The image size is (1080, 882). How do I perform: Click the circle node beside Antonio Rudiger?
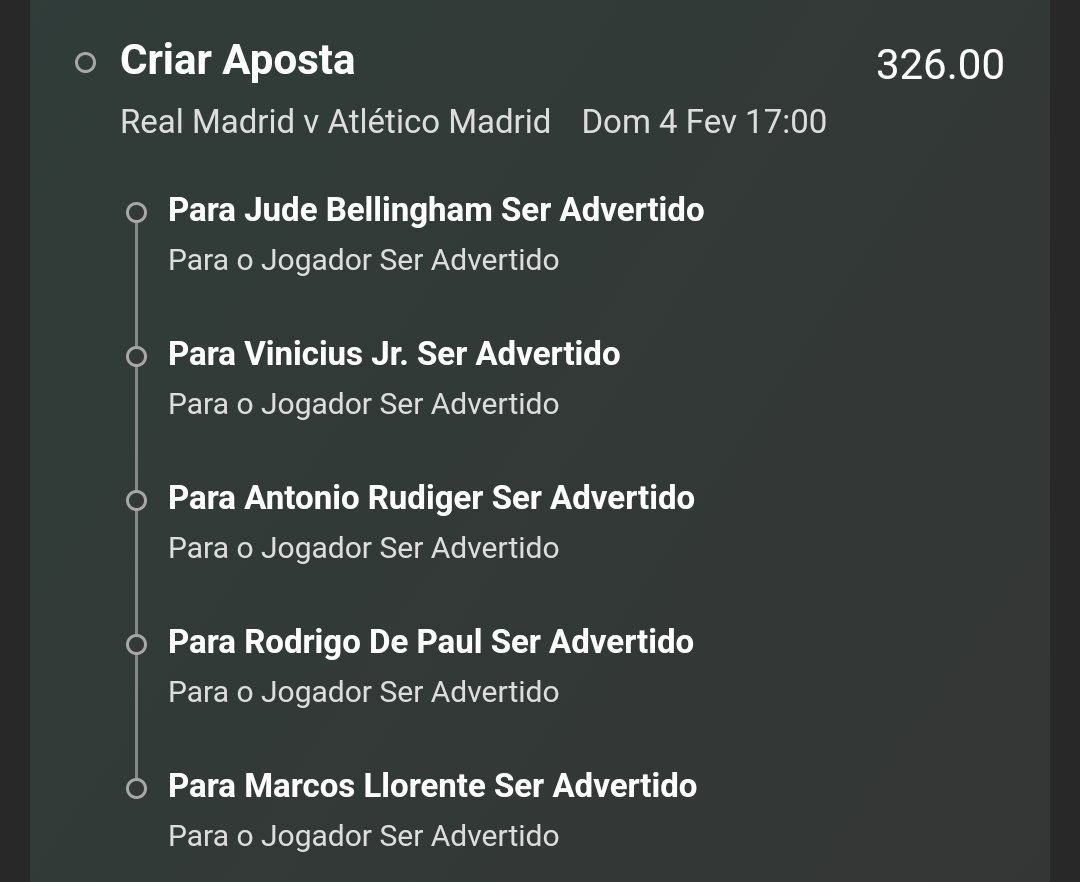coord(136,500)
